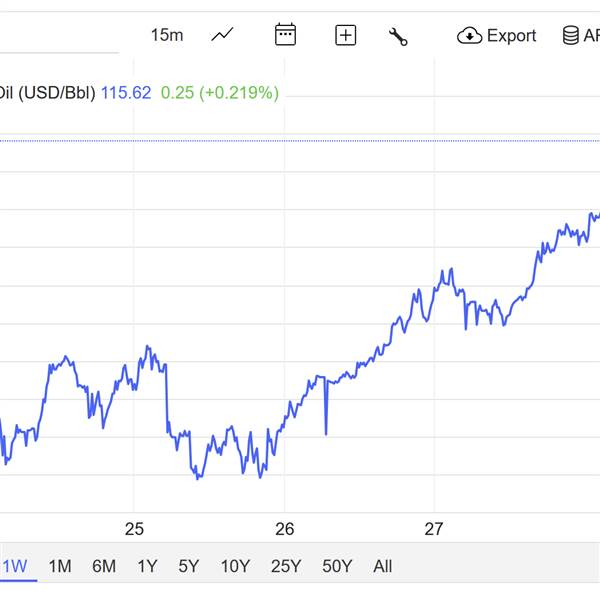Viewport: 600px width, 600px height.
Task: Select the 50Y time range
Action: [337, 566]
